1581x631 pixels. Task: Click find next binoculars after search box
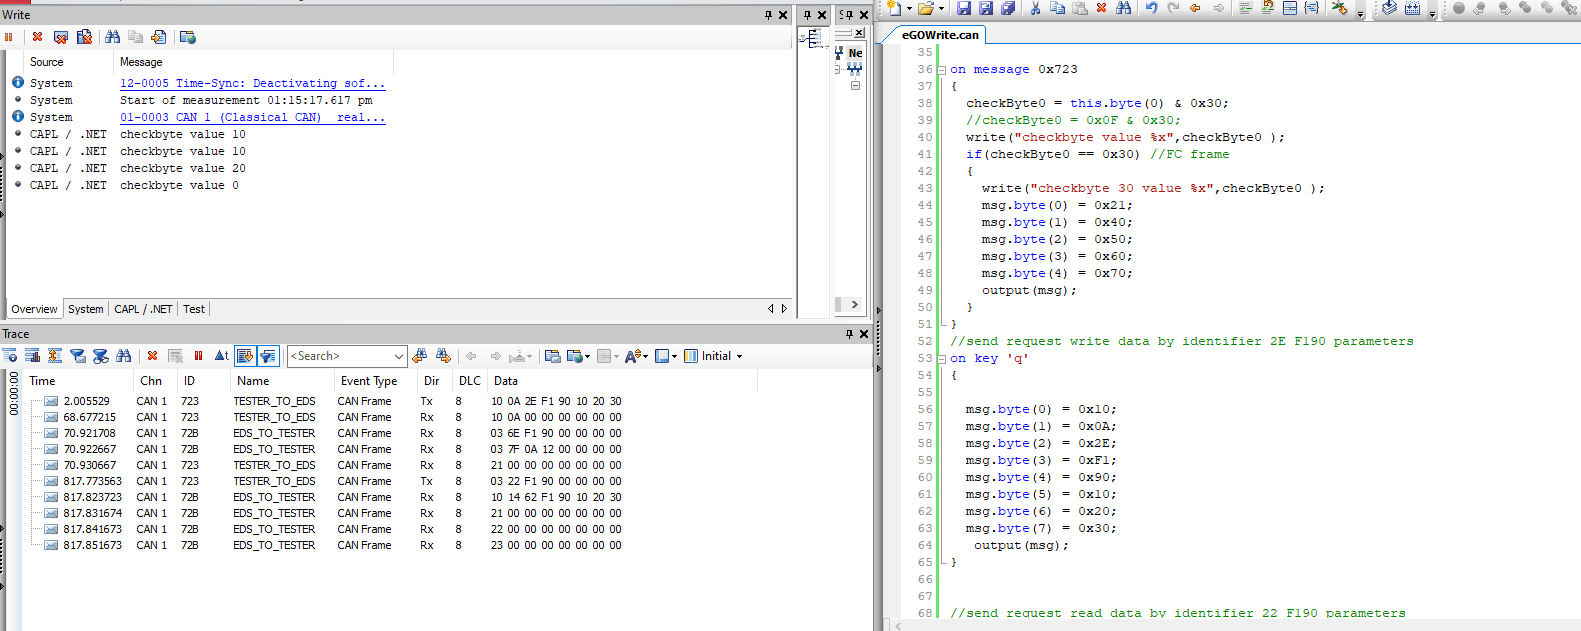click(442, 356)
